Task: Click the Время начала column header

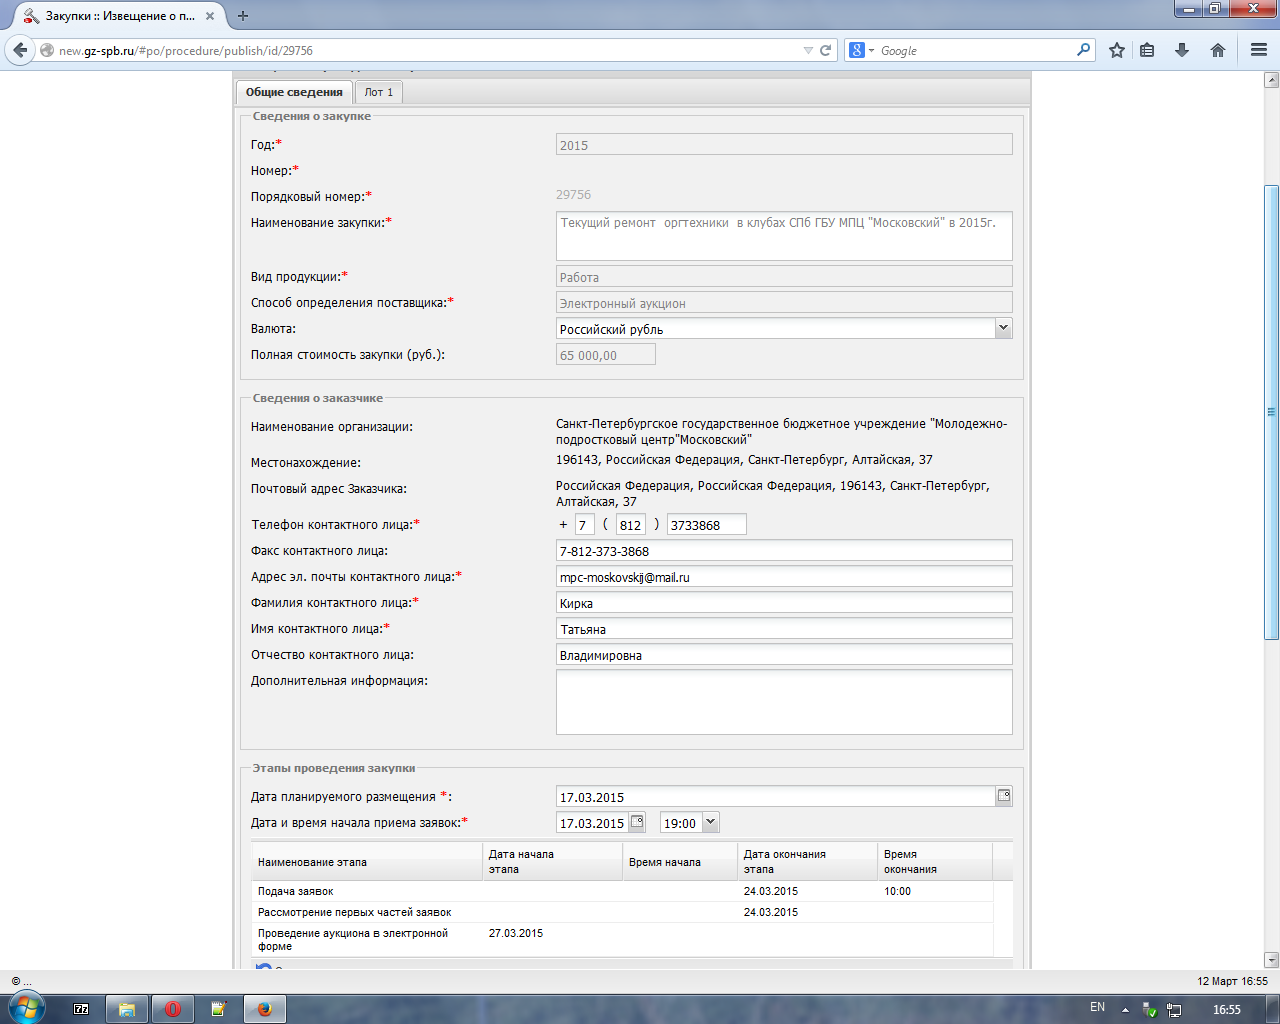Action: [x=680, y=862]
